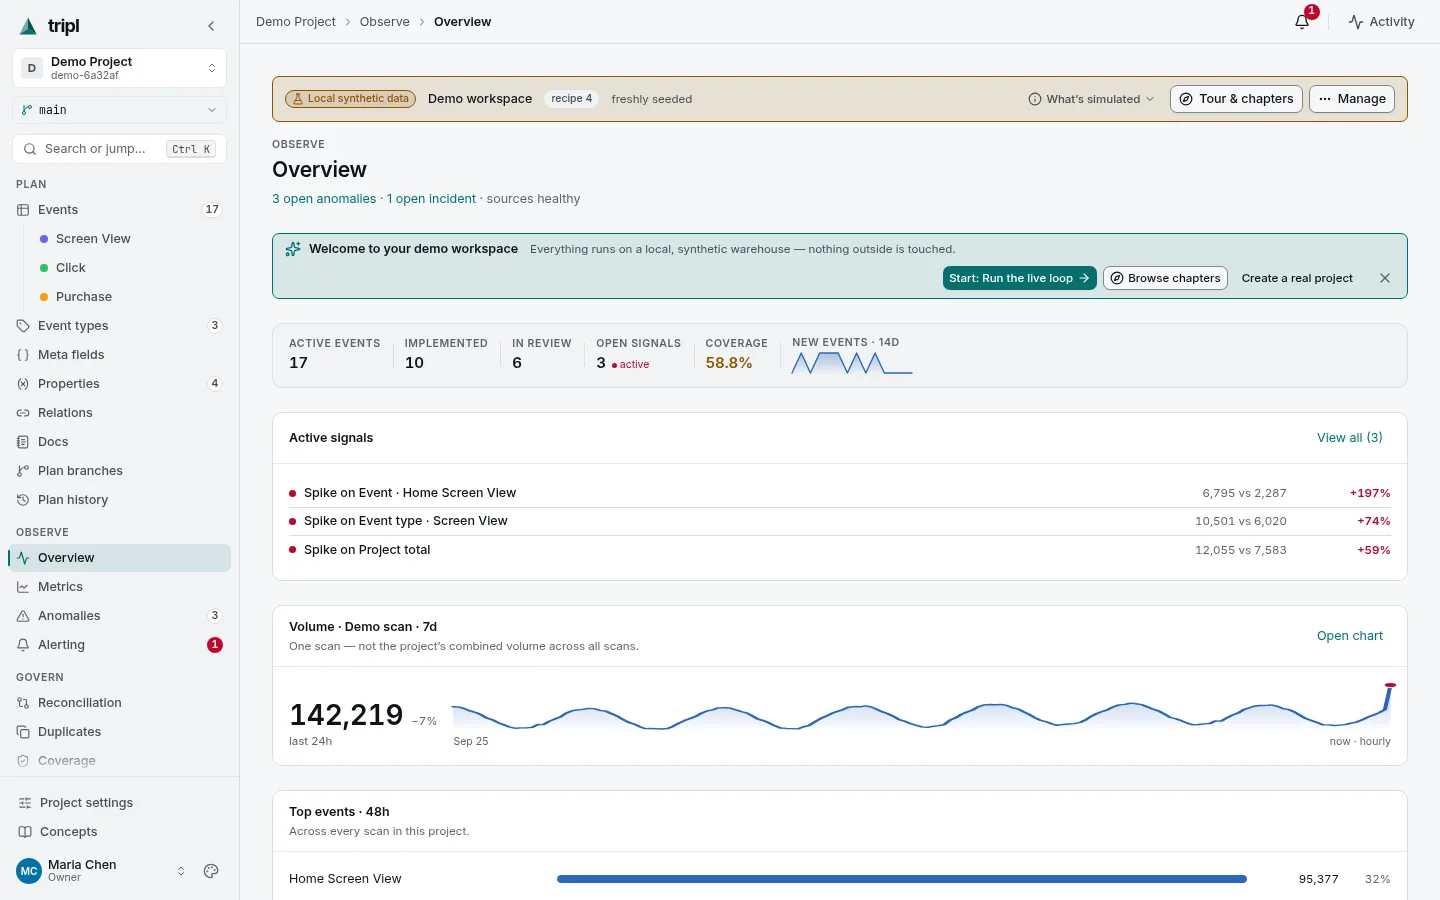Viewport: 1440px width, 900px height.
Task: Open Reconciliation icon item
Action: coord(119,703)
